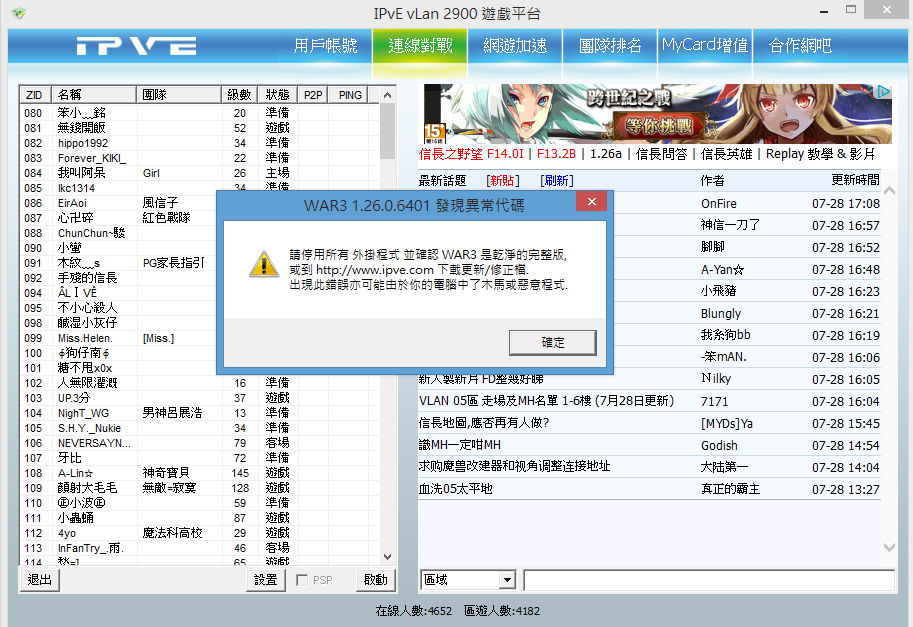Select user NighT_WG in row 104
Screen dimensions: 913x627
click(200, 413)
